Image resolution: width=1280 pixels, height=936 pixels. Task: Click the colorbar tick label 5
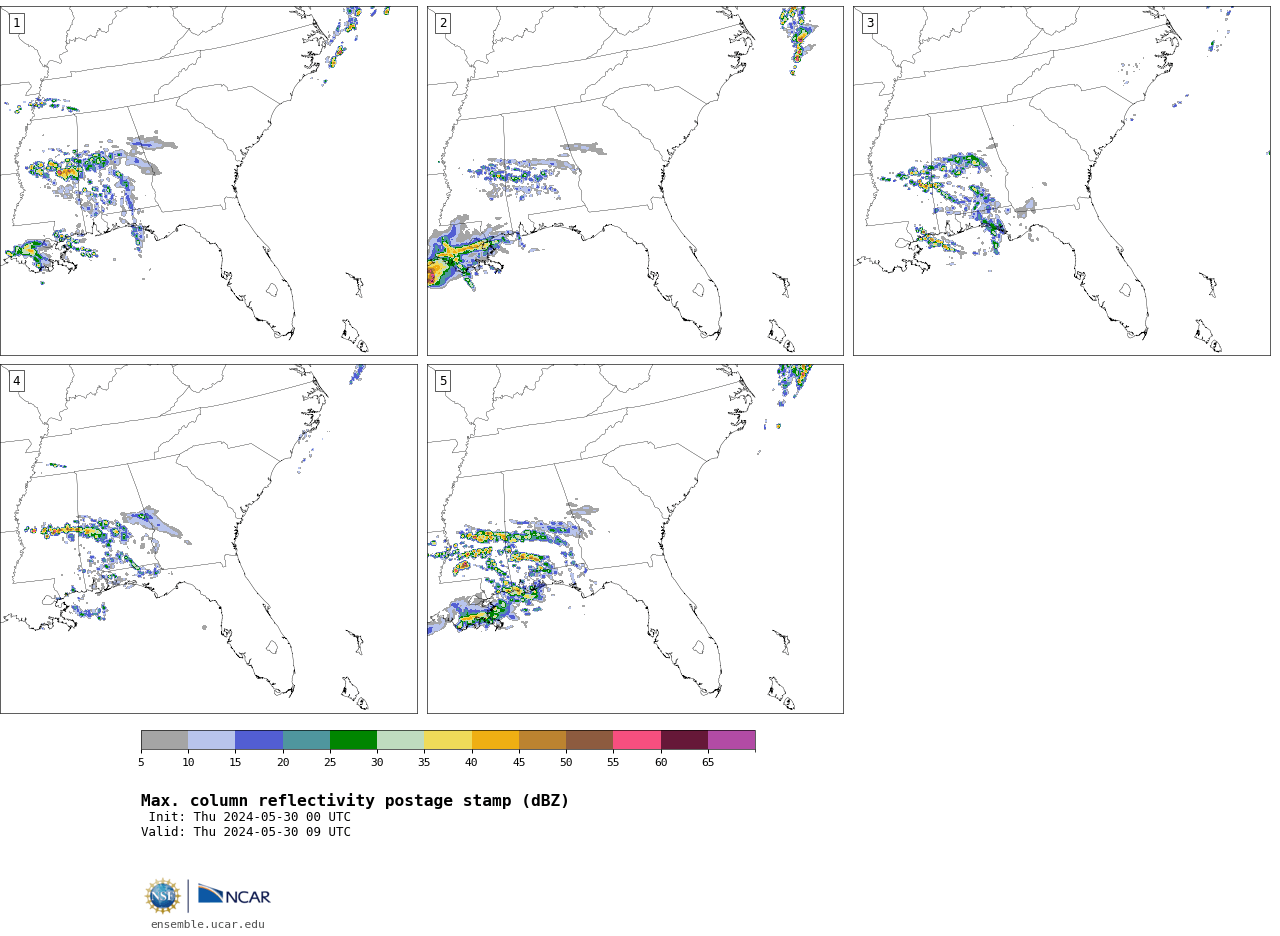click(x=141, y=763)
